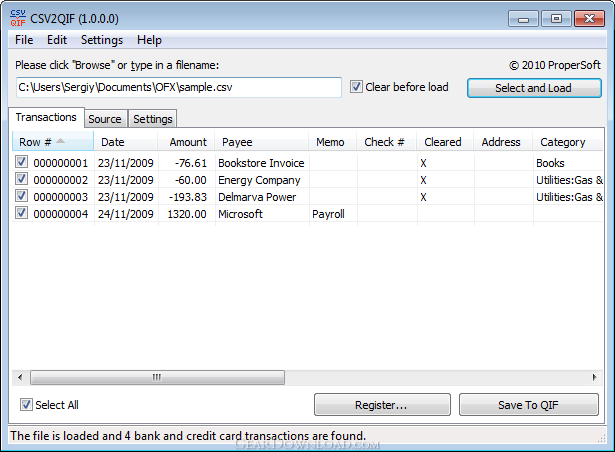The image size is (615, 452).
Task: Sort by the Address column header
Action: click(x=503, y=142)
